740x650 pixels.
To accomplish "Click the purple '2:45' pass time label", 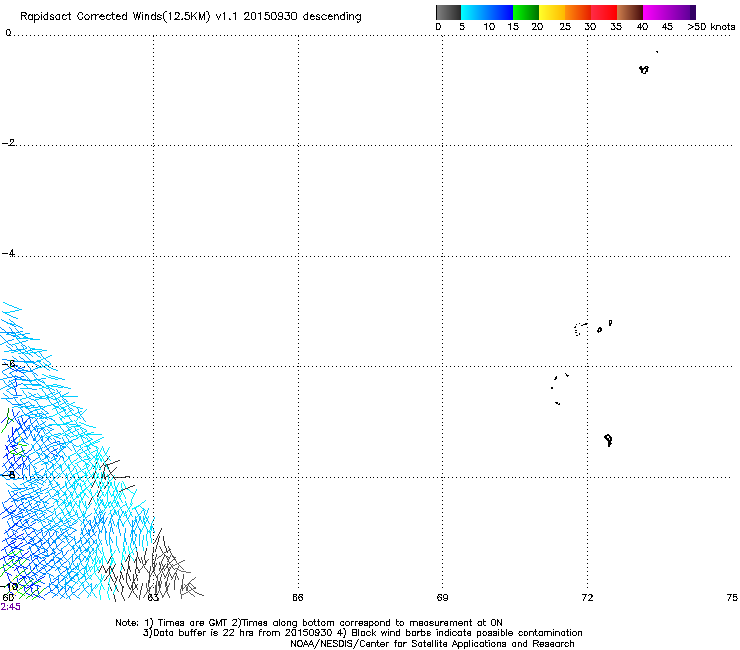I will pyautogui.click(x=10, y=607).
